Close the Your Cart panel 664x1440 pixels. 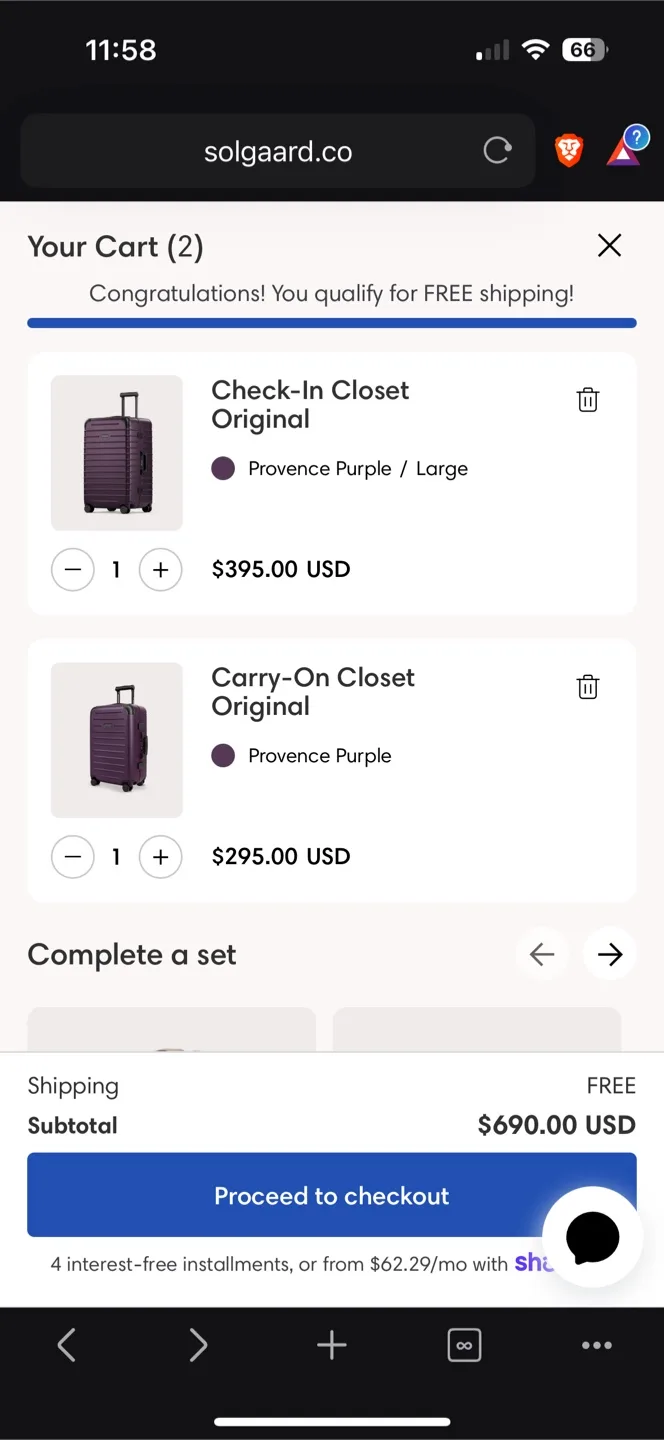pos(609,245)
